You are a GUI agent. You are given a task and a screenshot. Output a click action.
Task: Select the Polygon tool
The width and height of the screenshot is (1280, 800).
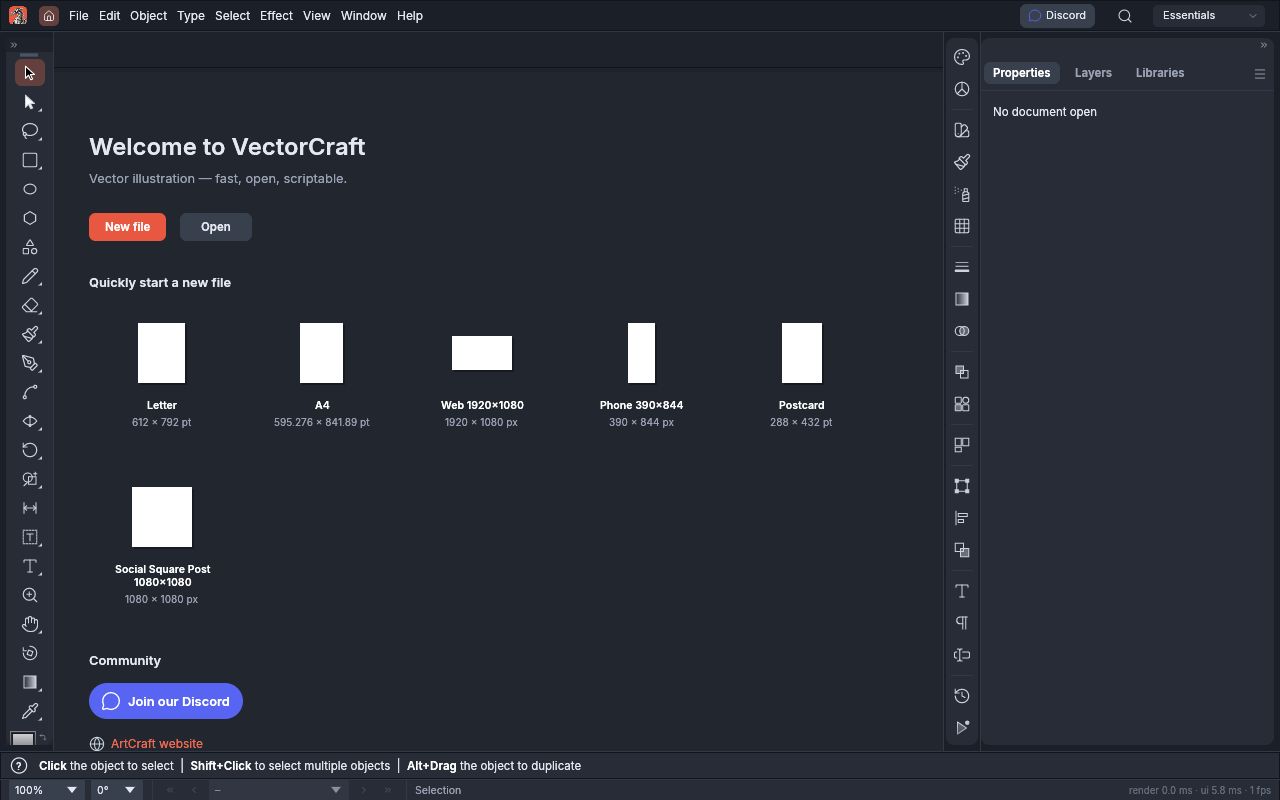pos(29,218)
